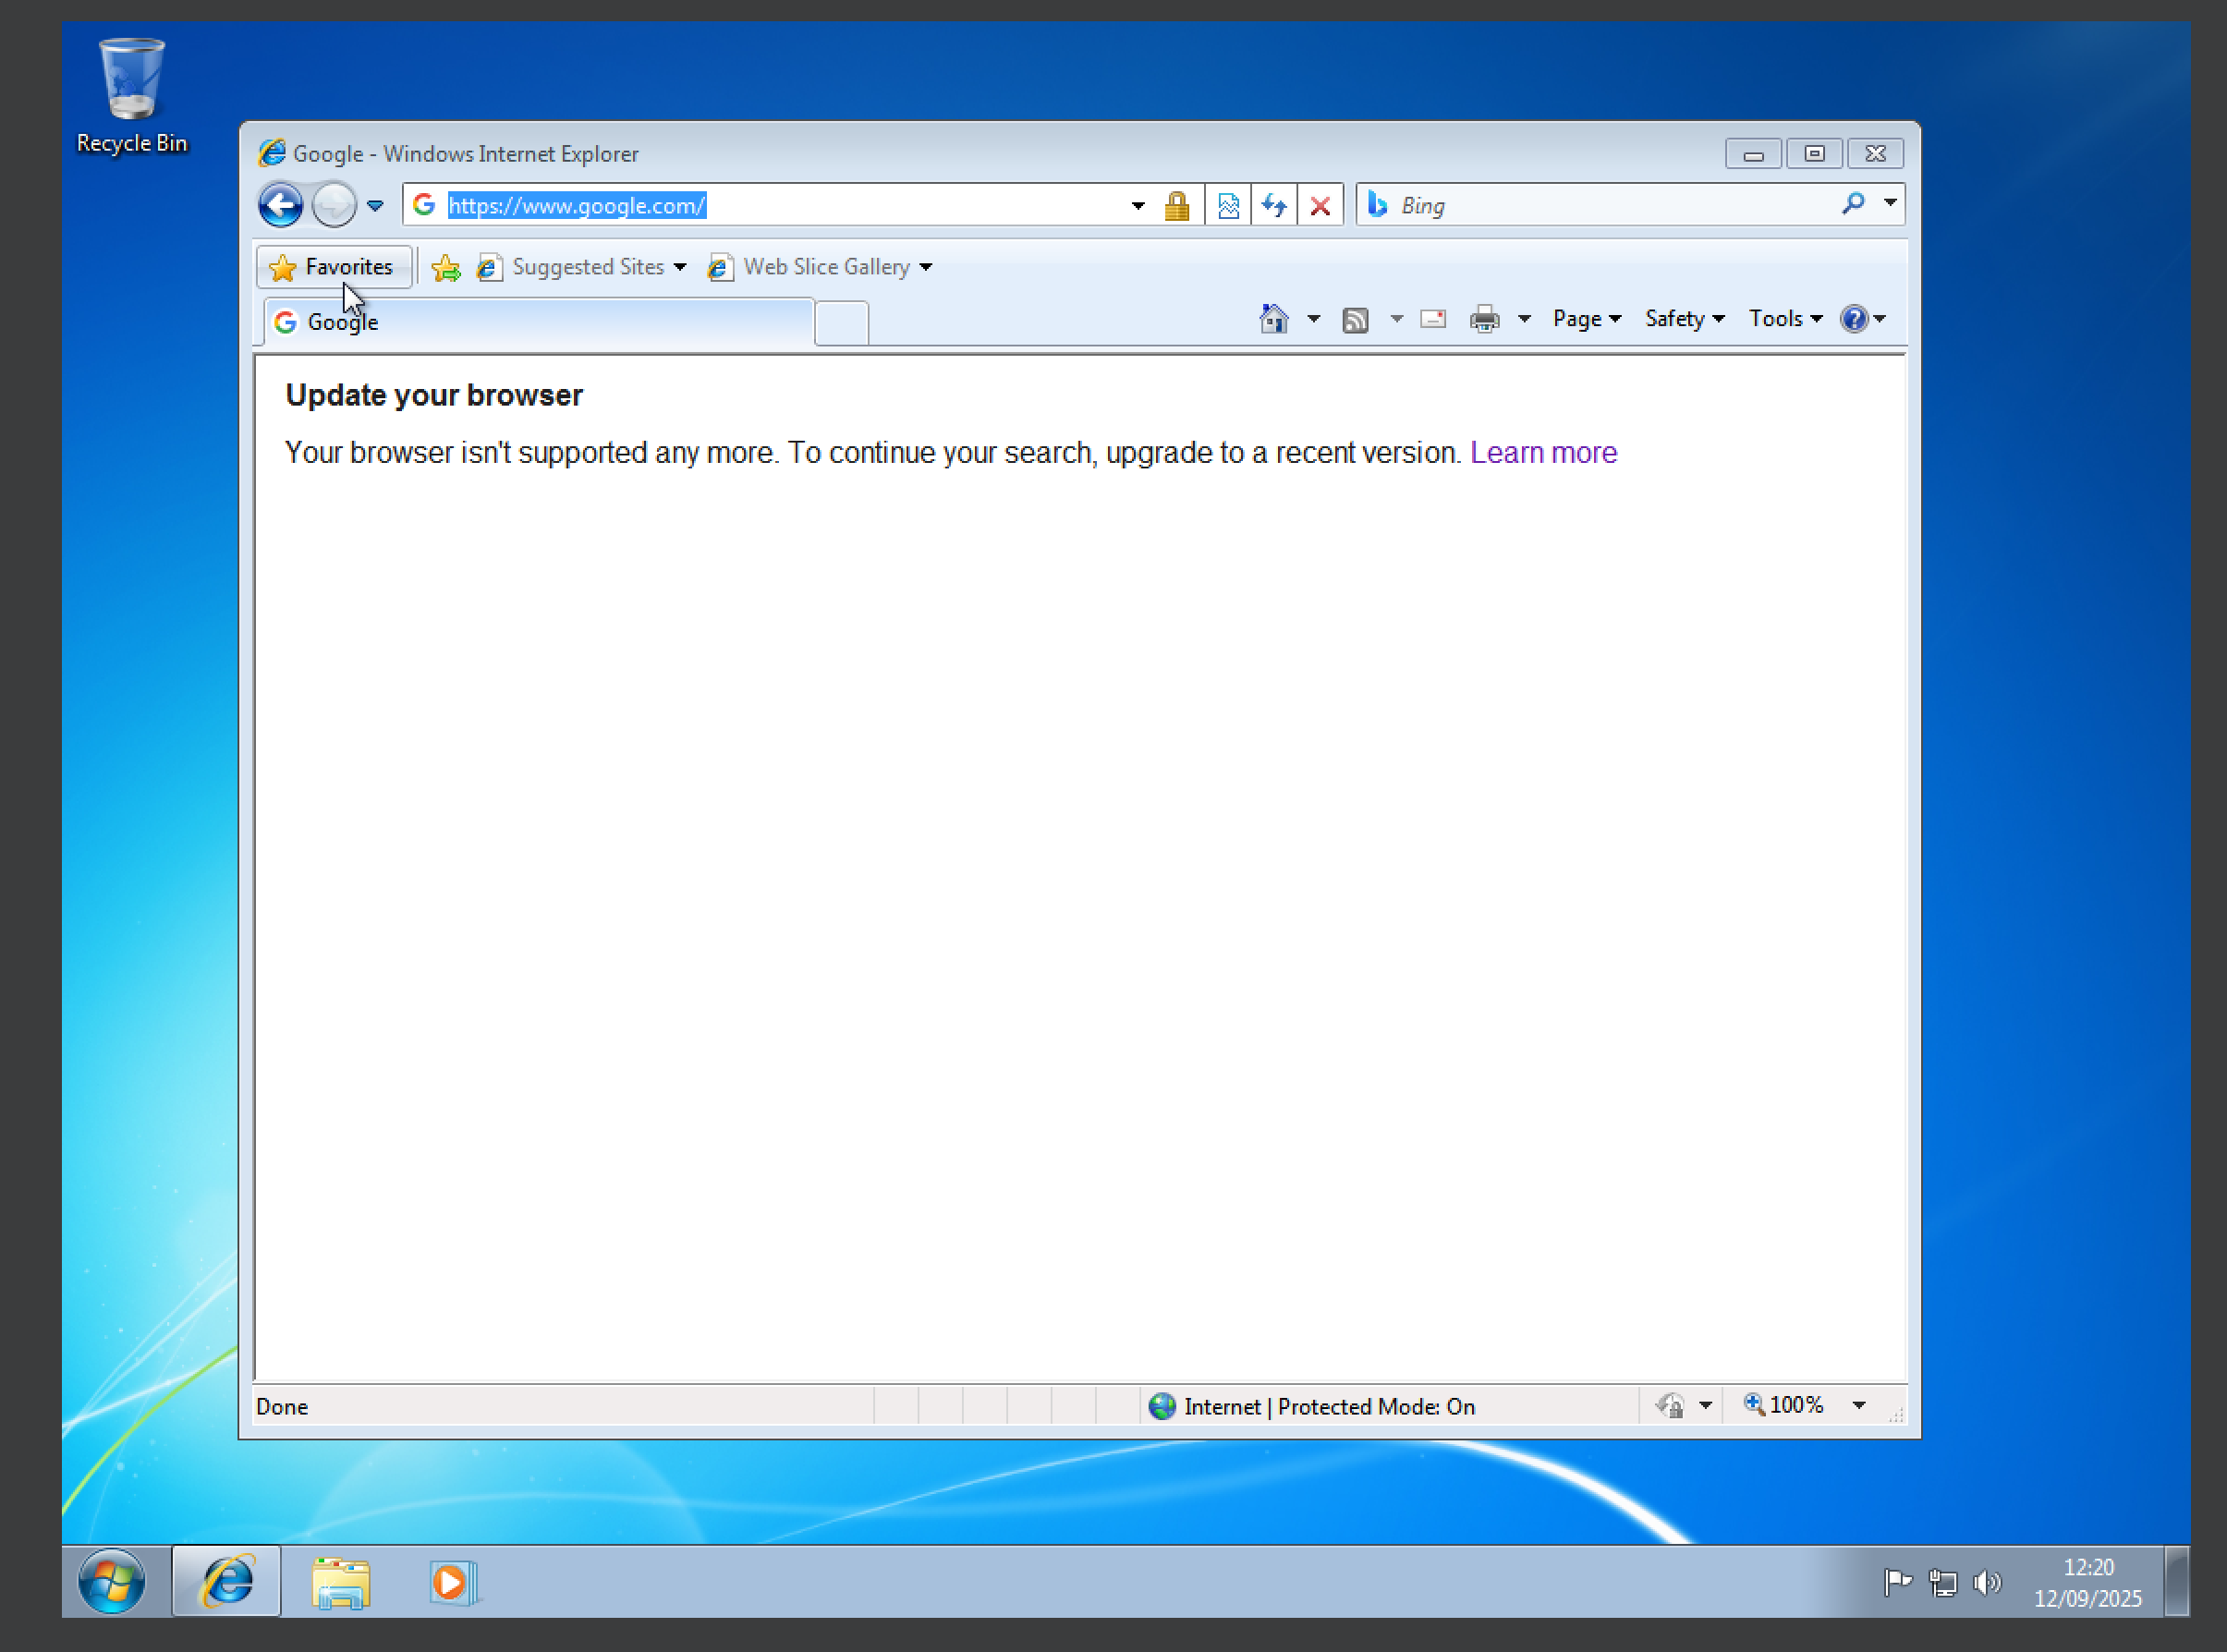
Task: Open the Help question mark icon
Action: point(1854,318)
